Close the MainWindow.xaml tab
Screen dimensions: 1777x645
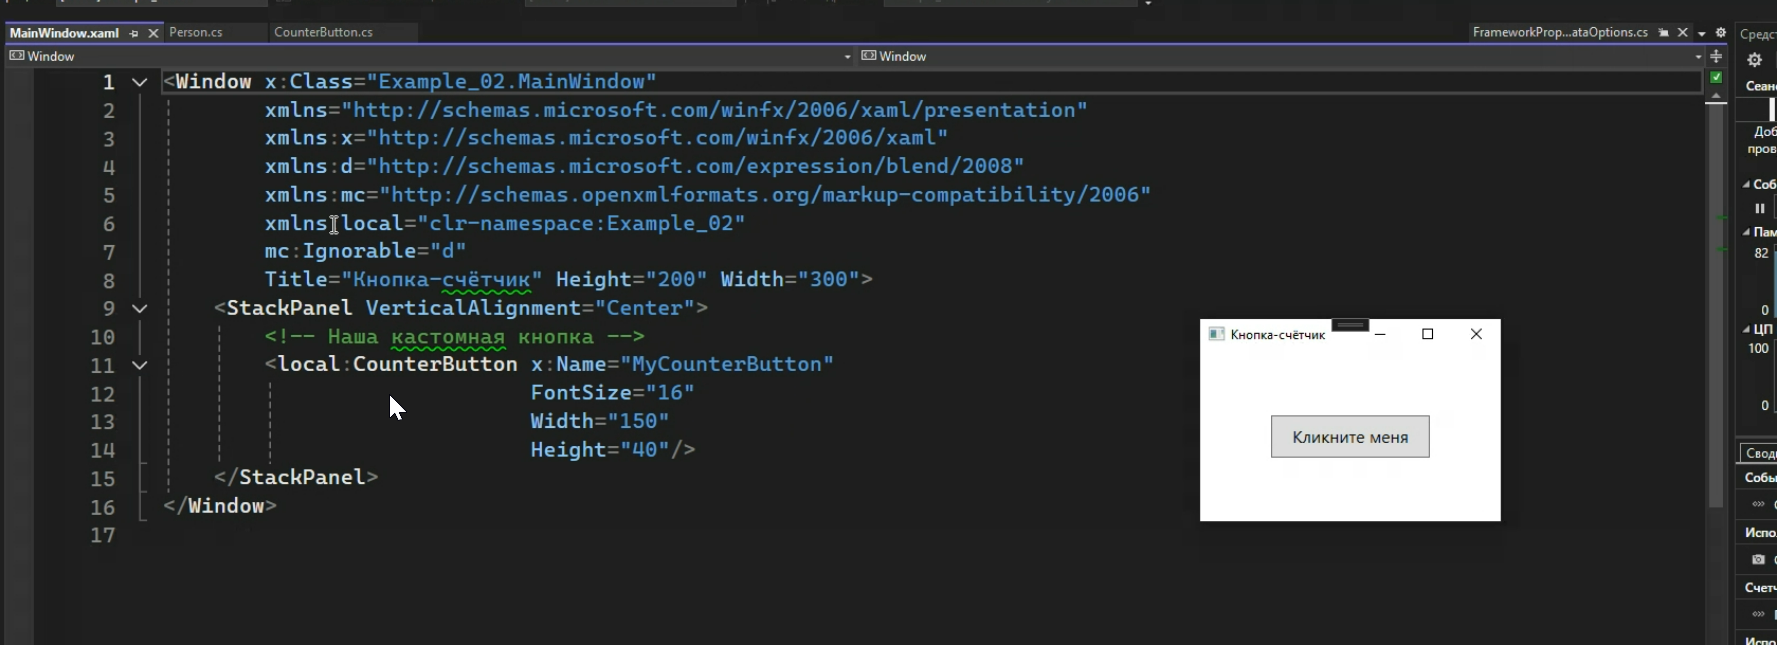[x=153, y=33]
